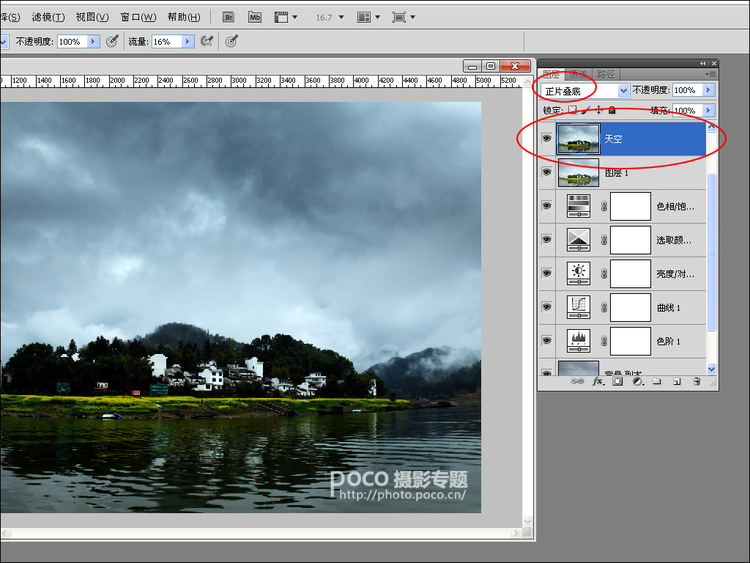The image size is (750, 563).
Task: Open the 流量 slider arrow
Action: (188, 42)
